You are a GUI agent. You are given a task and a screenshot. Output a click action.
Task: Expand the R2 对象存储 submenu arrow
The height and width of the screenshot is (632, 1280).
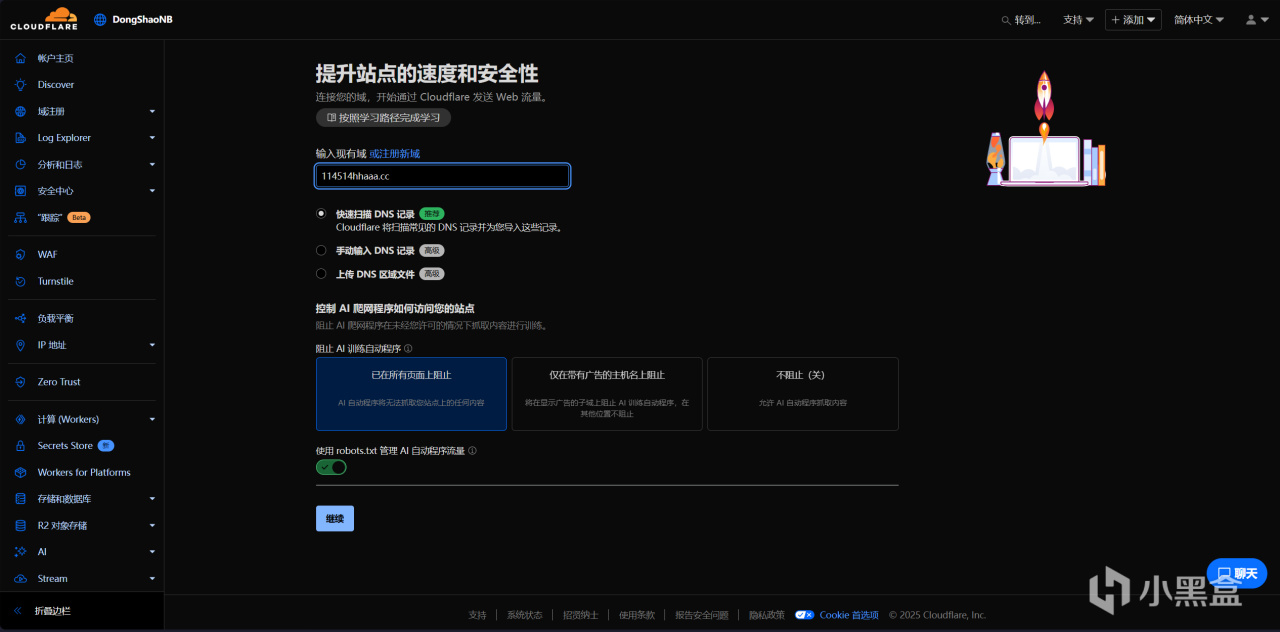[x=152, y=525]
